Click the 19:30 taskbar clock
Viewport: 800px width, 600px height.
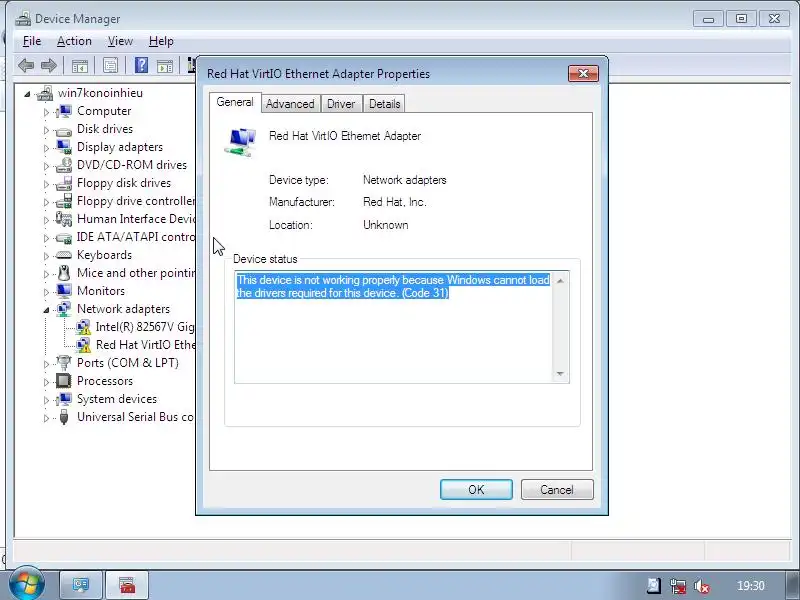click(x=751, y=586)
